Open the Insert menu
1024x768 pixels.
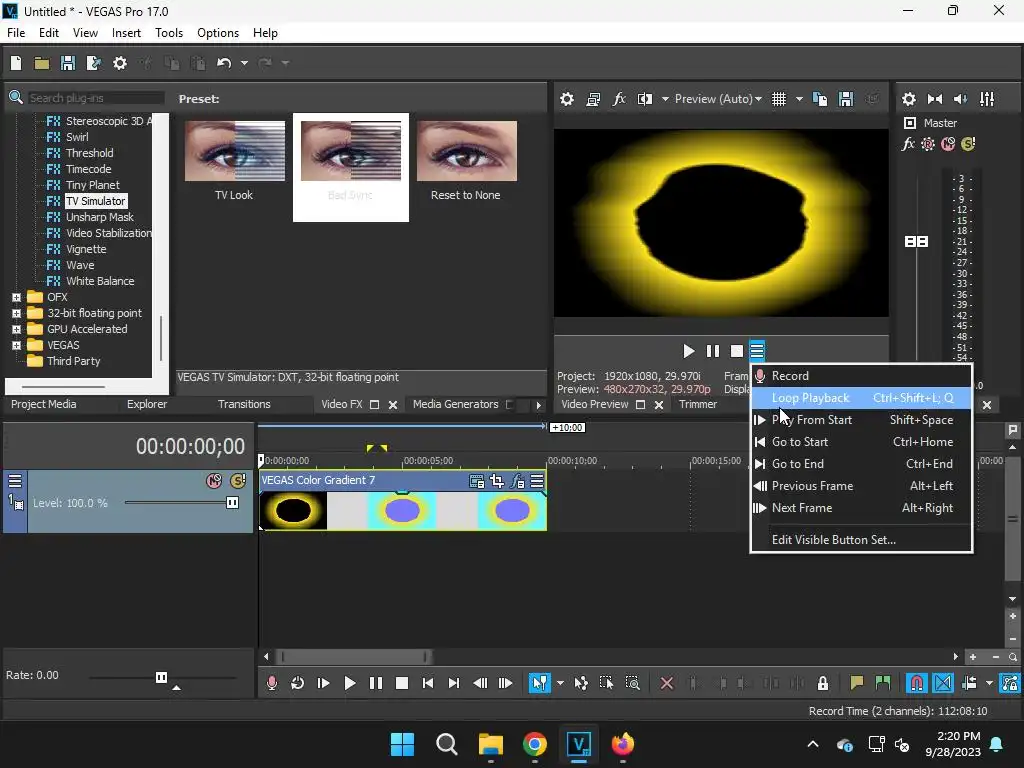[x=126, y=33]
